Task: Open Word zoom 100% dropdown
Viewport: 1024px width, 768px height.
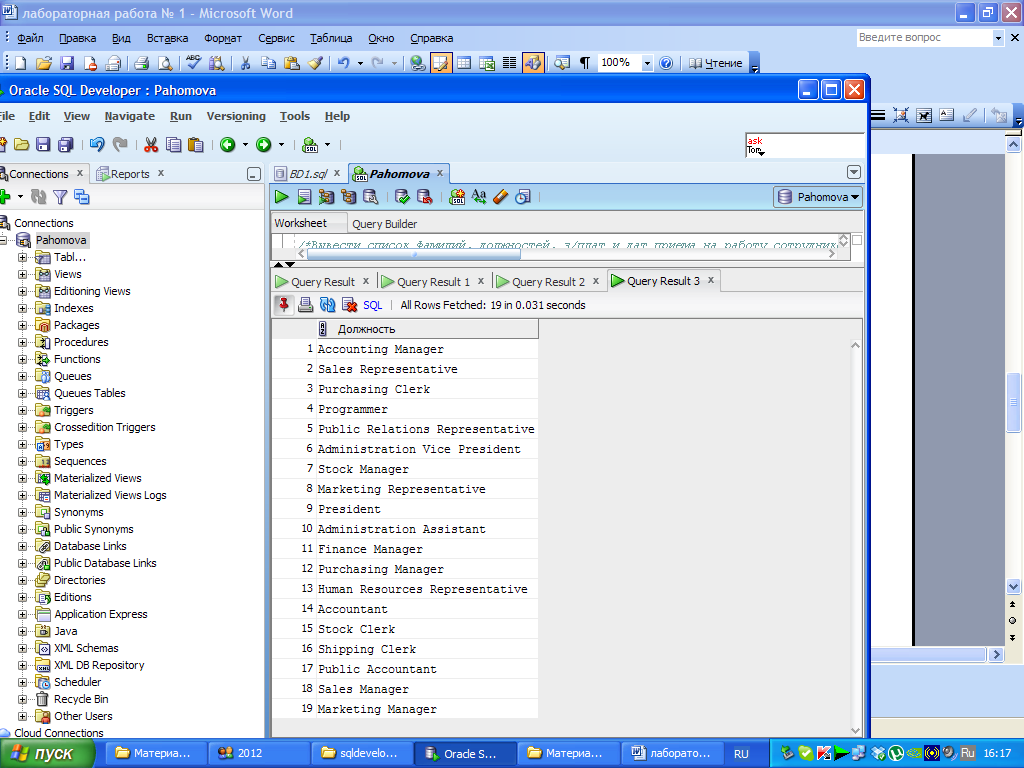Action: click(647, 63)
